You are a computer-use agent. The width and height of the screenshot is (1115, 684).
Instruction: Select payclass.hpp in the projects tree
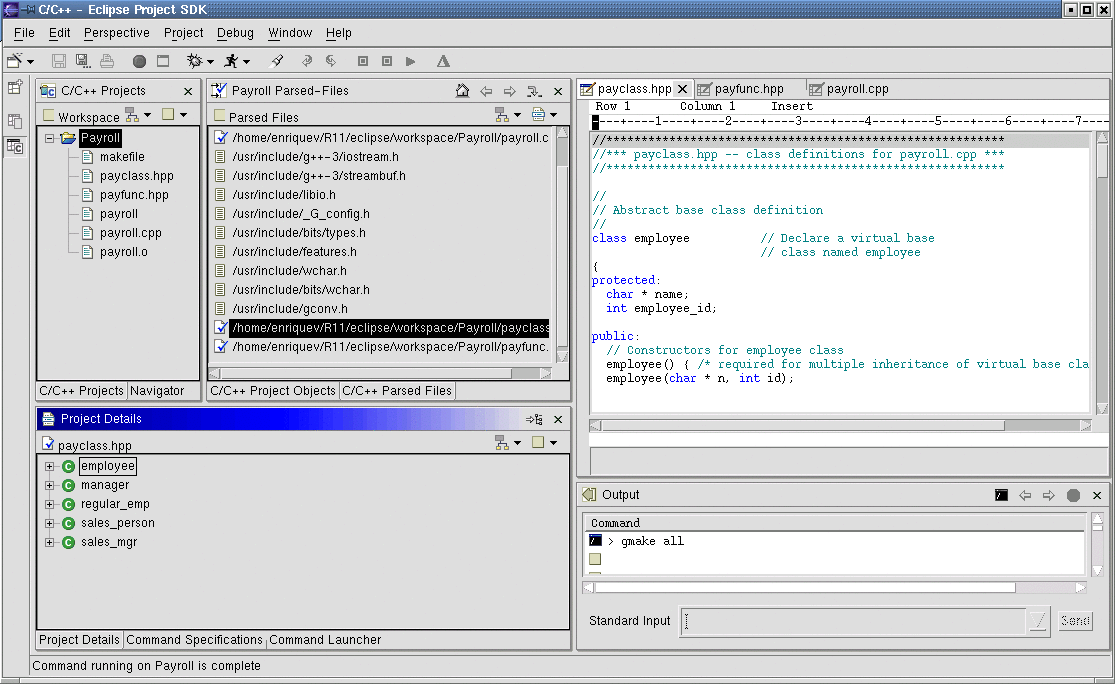[136, 176]
